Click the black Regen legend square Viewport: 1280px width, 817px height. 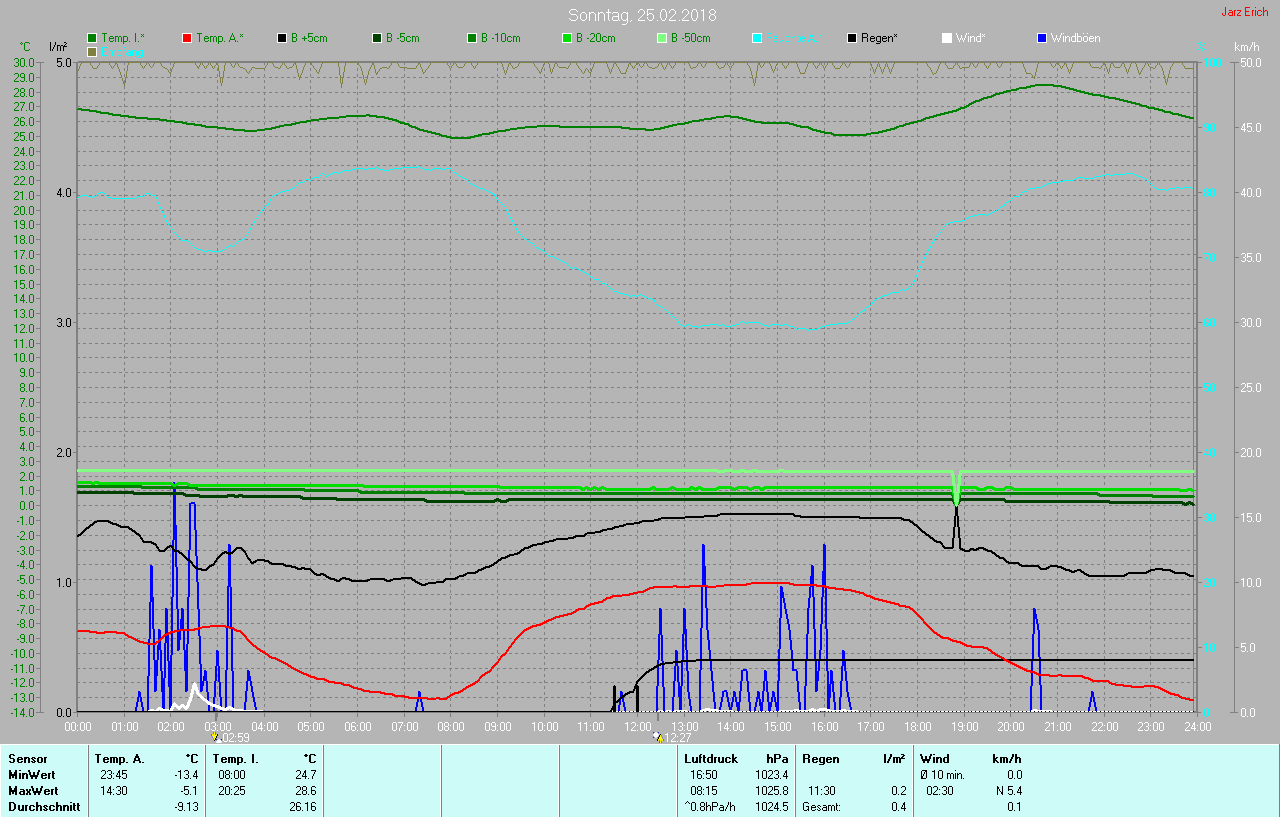(851, 38)
